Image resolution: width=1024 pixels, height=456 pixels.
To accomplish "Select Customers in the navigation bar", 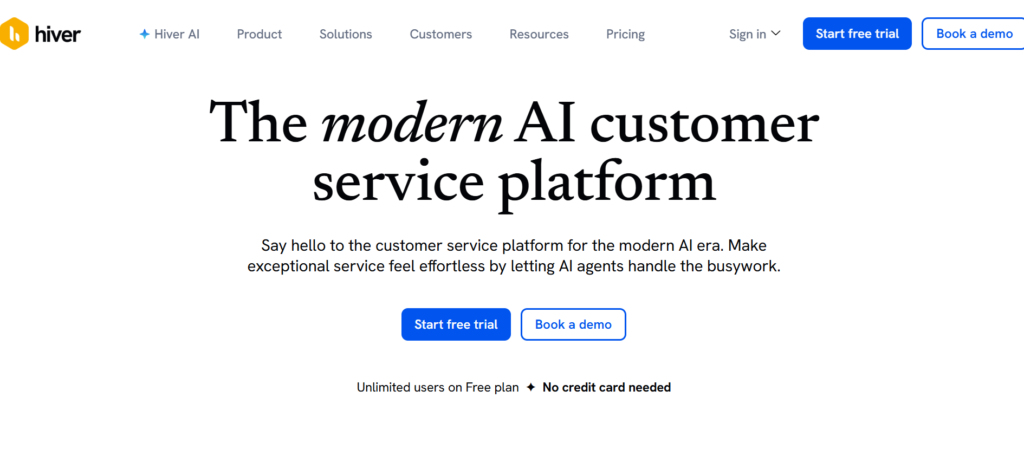I will click(x=440, y=34).
